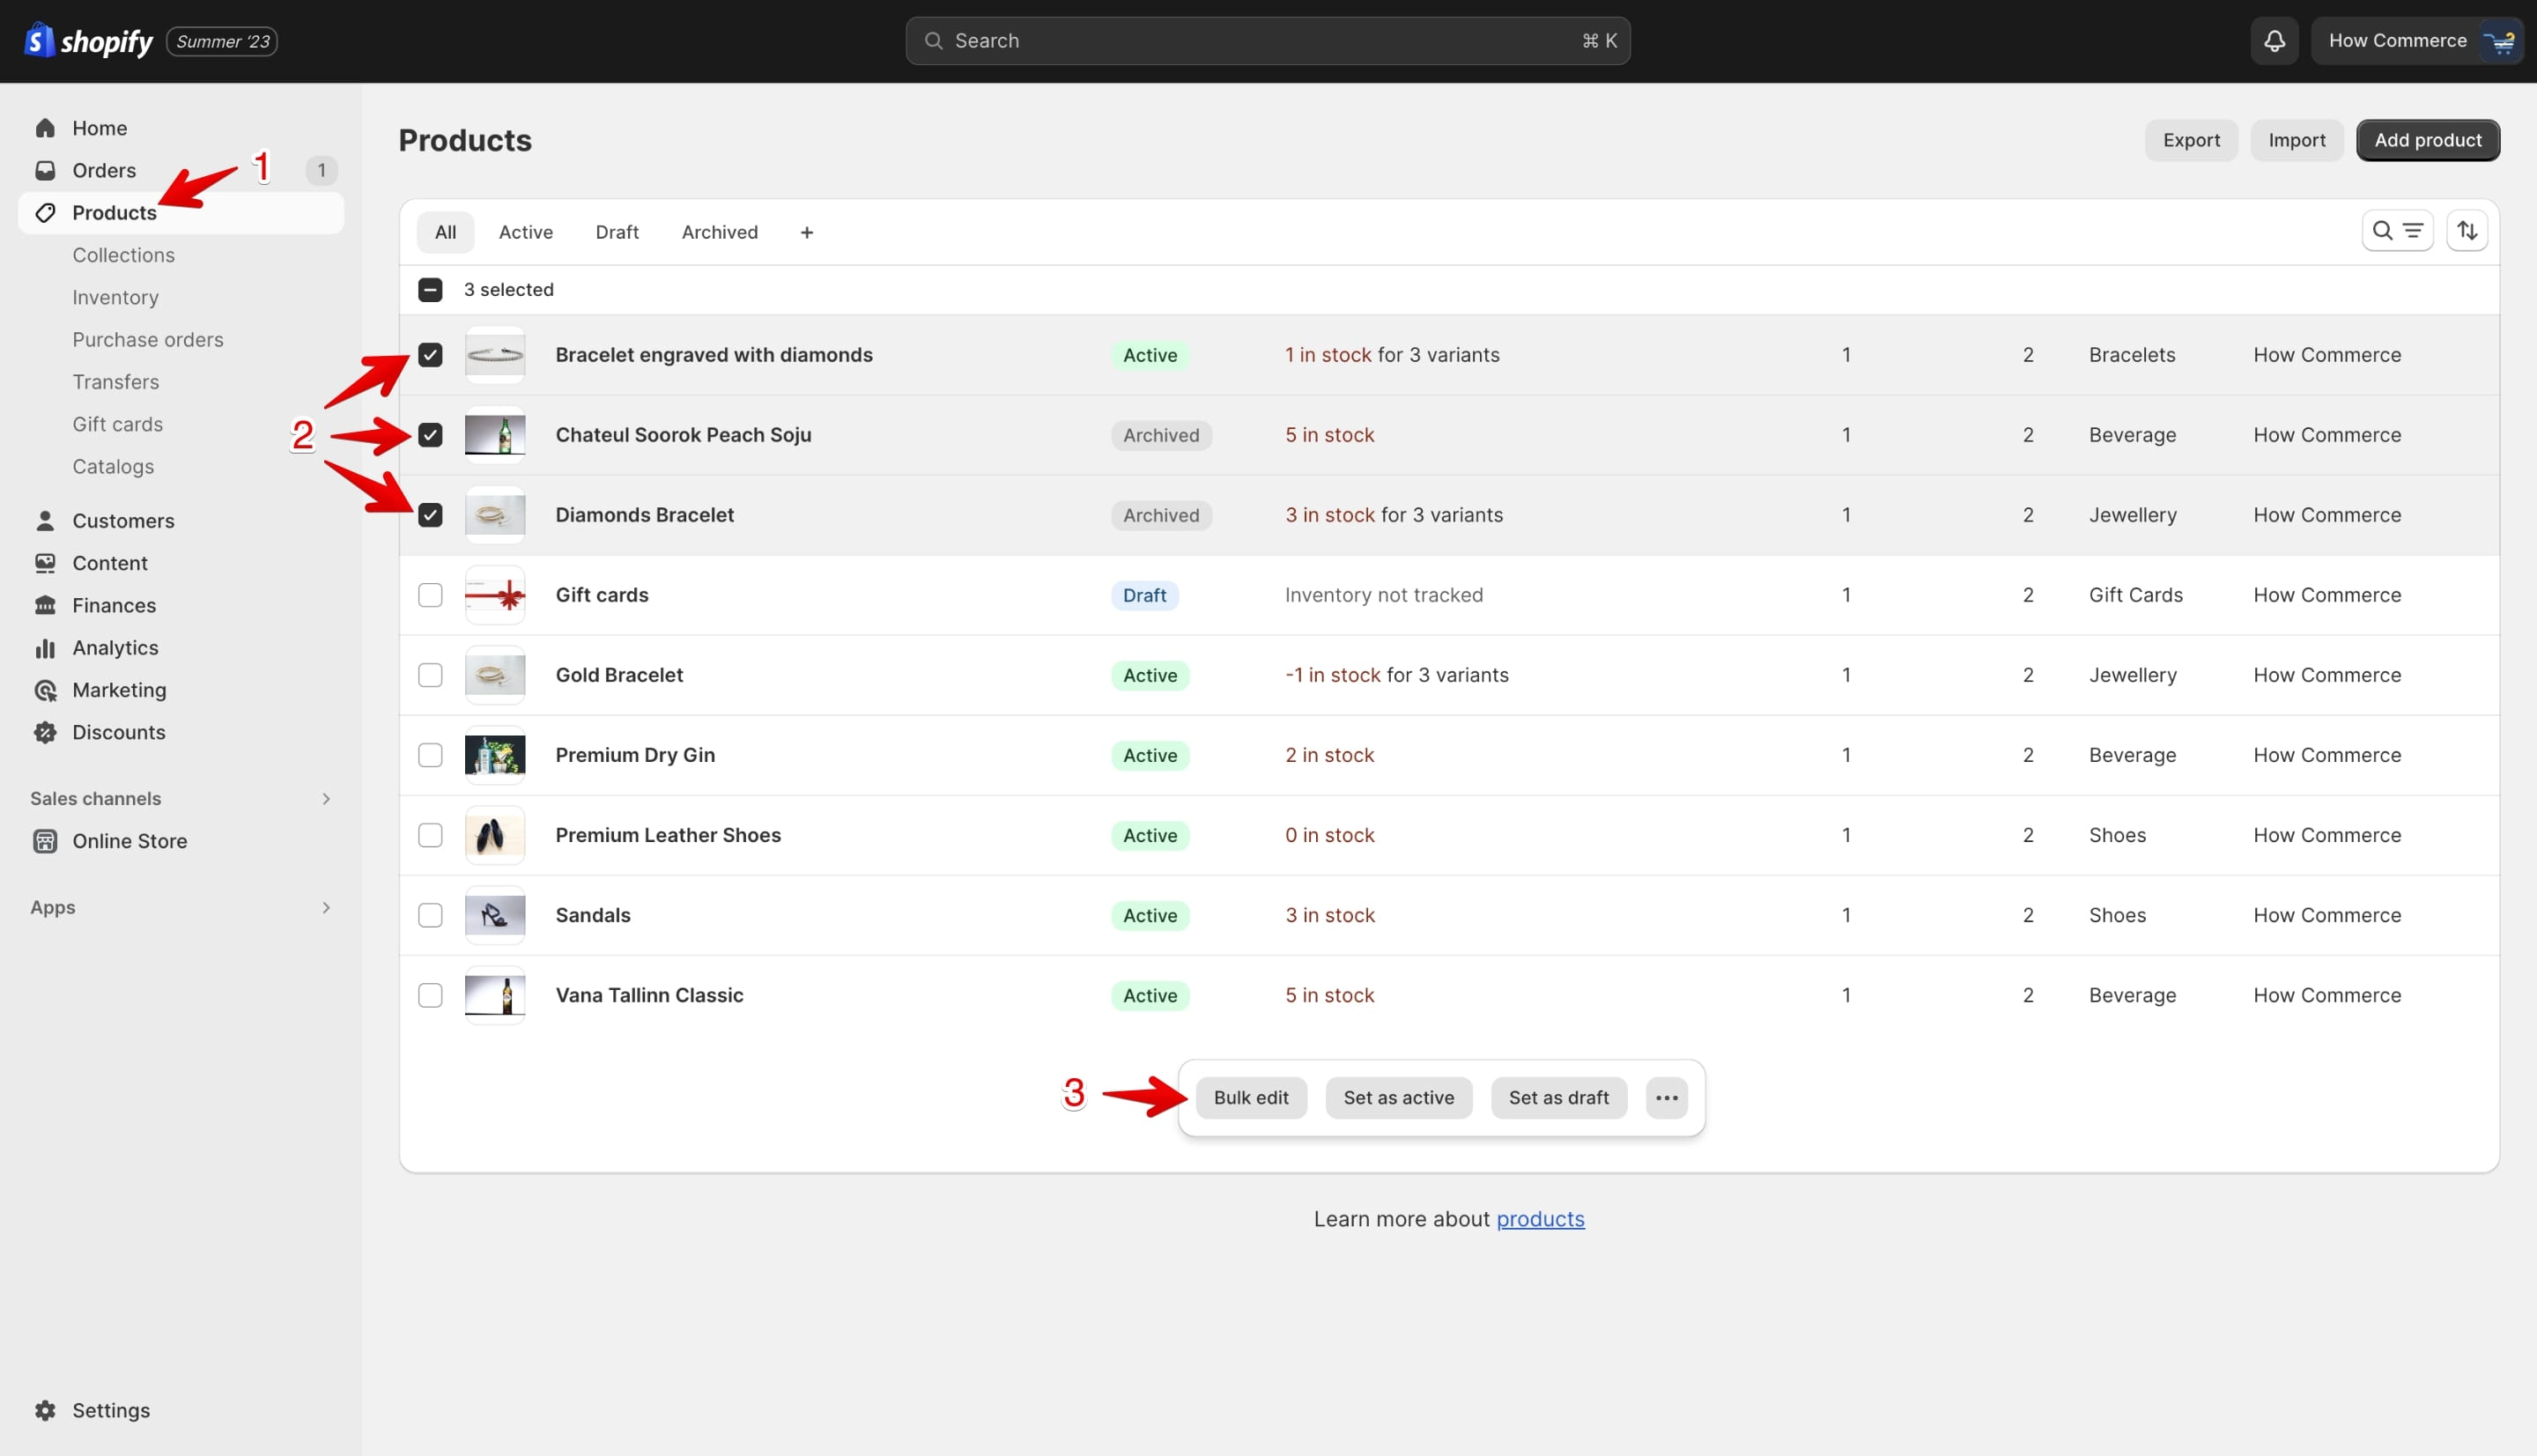Open Gift cards in sidebar
Viewport: 2537px width, 1456px height.
[117, 424]
